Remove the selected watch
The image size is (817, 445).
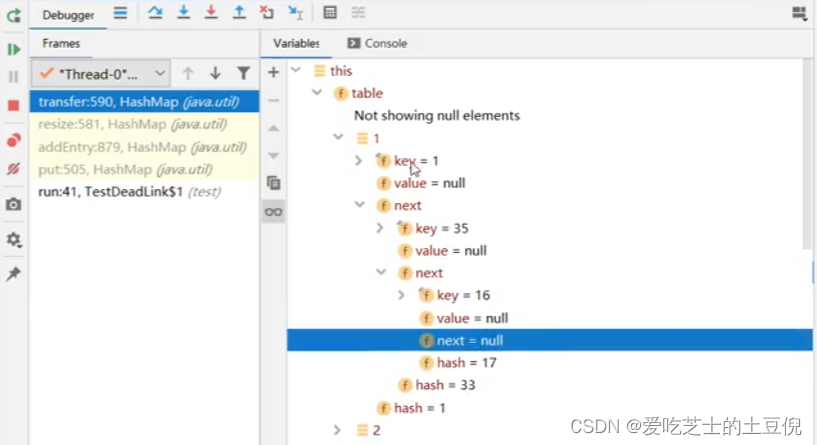[x=274, y=100]
